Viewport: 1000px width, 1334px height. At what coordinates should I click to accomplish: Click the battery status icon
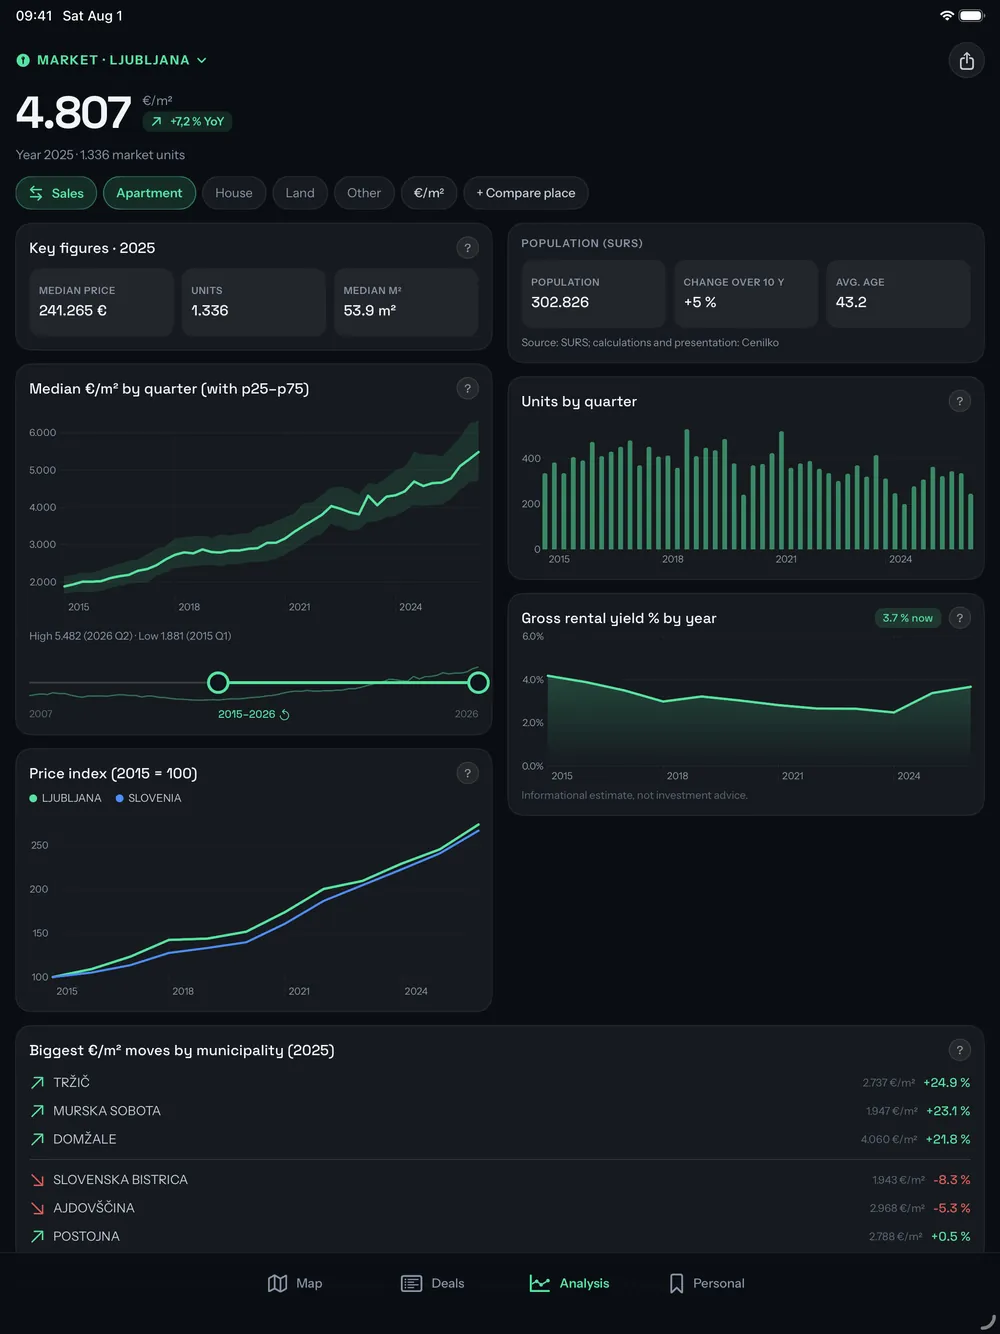972,15
